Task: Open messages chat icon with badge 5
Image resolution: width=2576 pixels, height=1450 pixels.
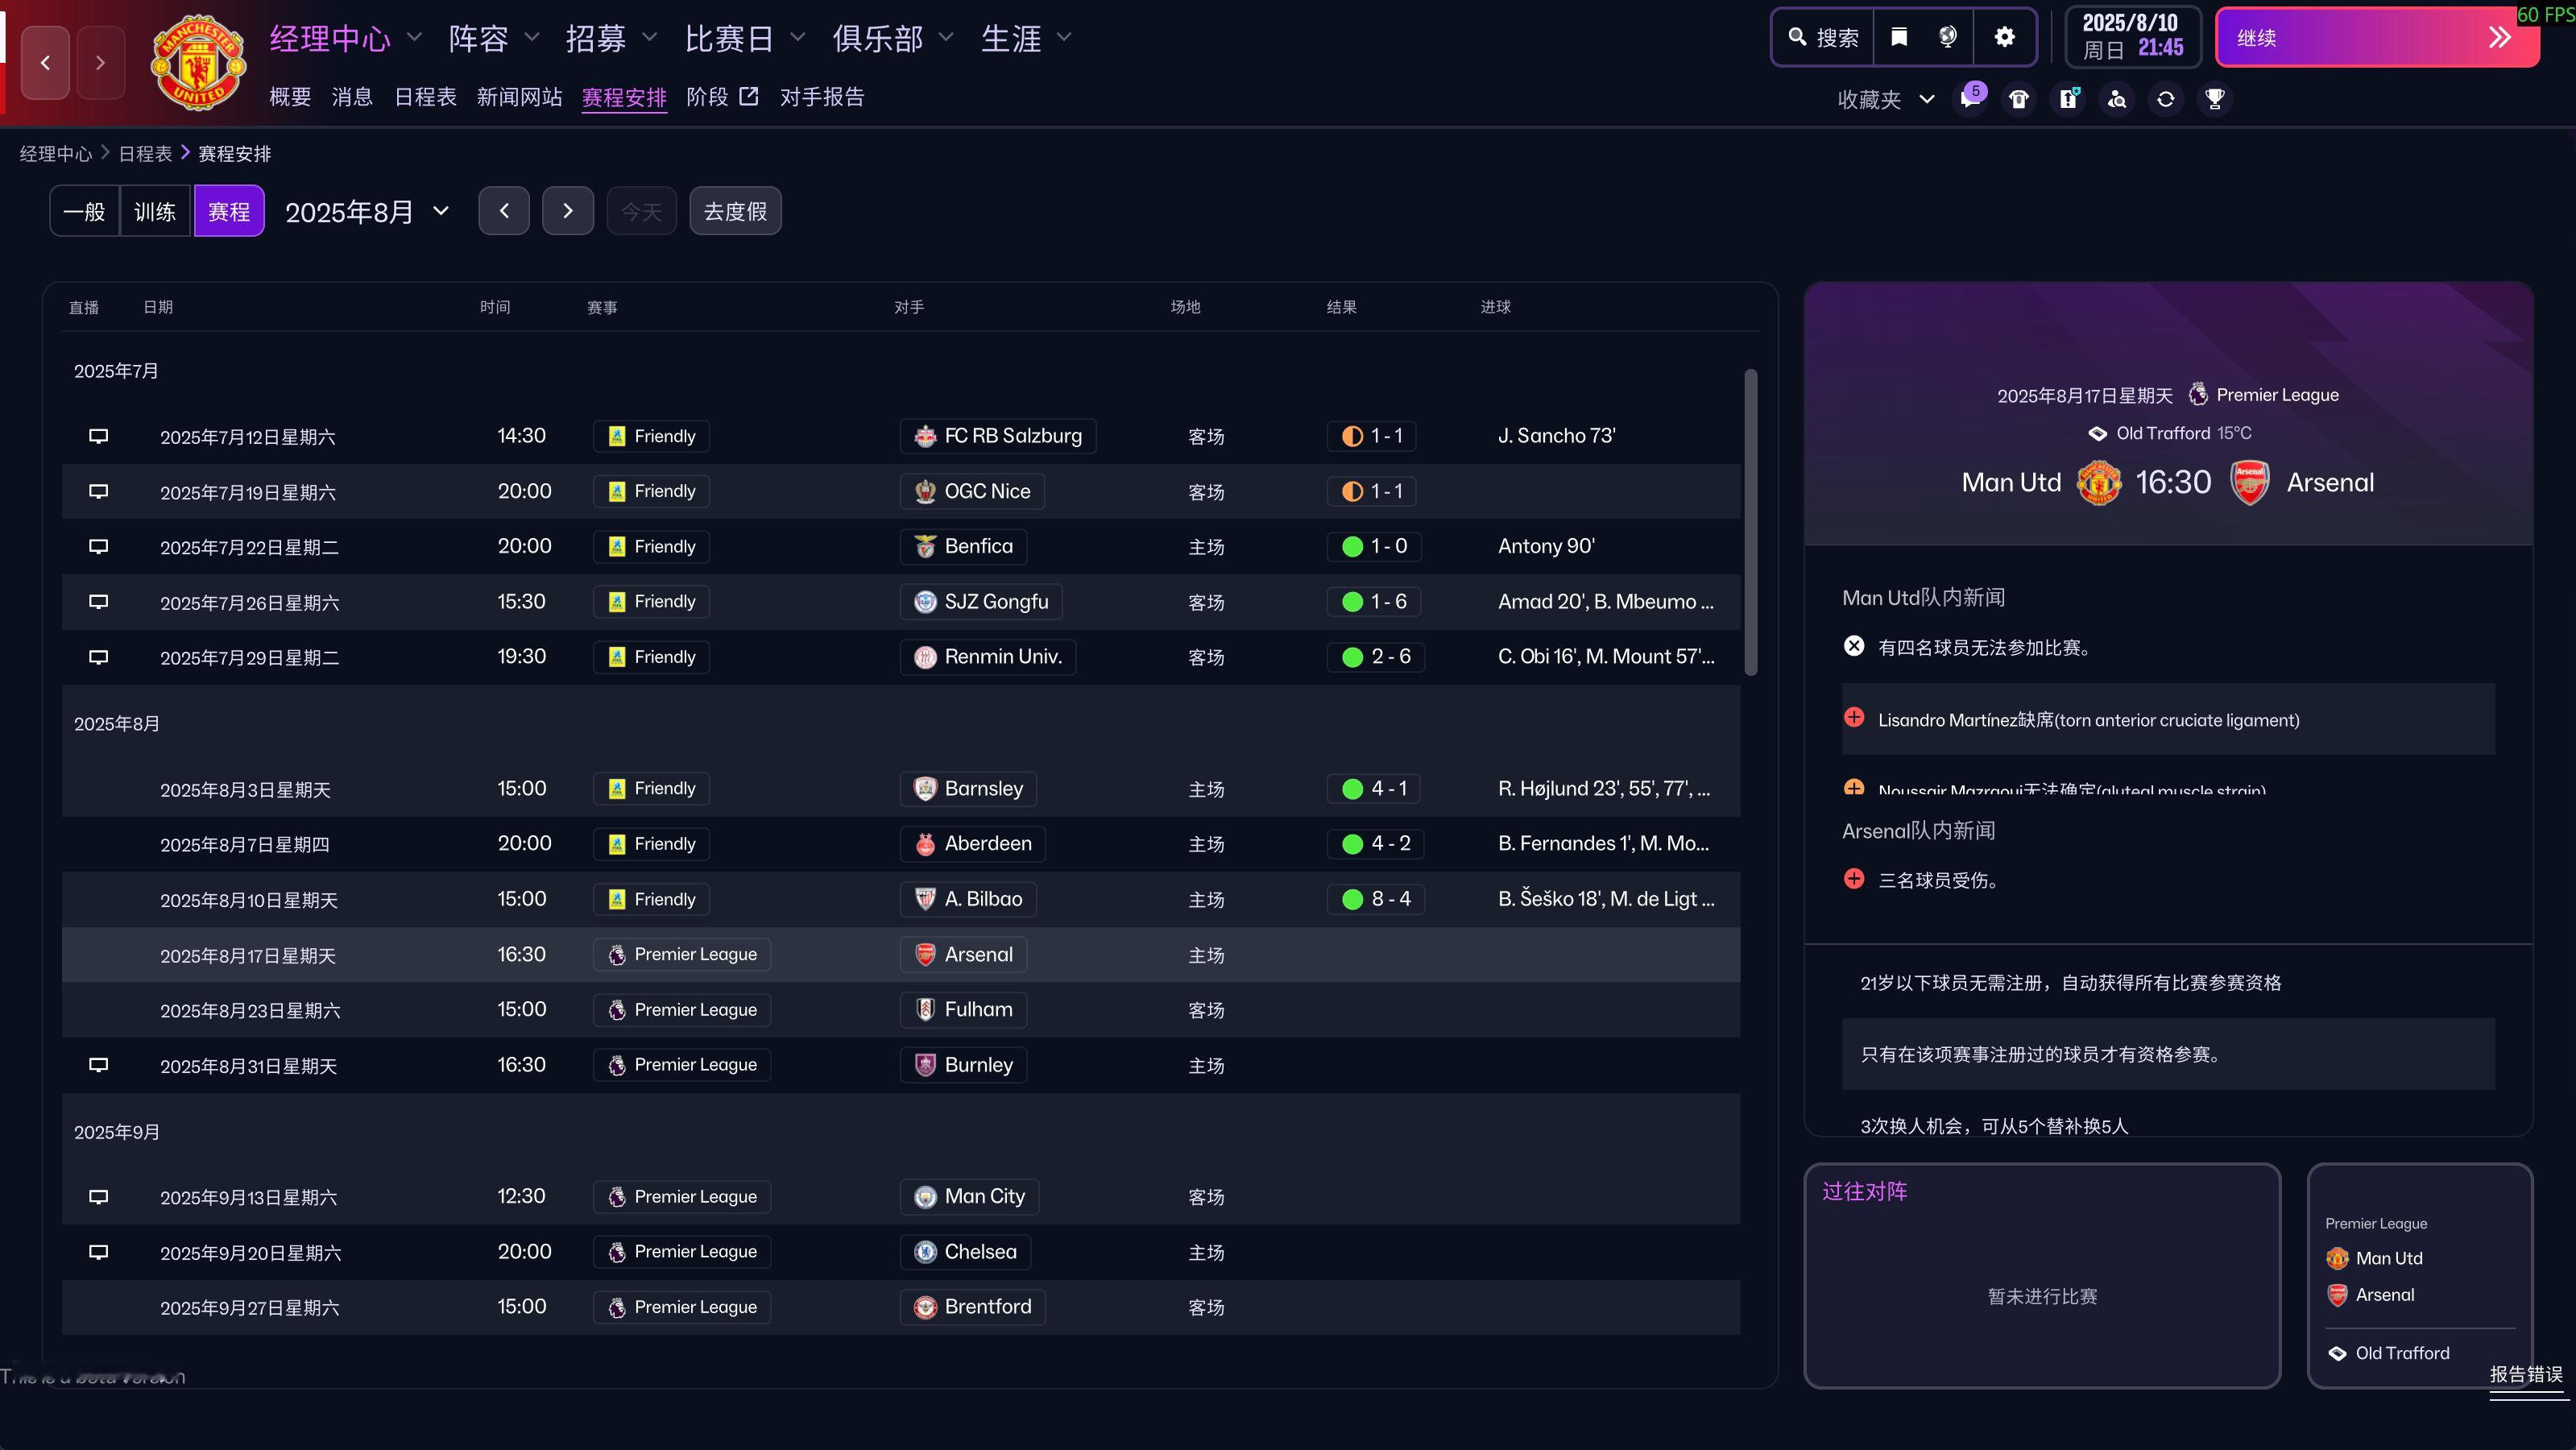Action: (x=1970, y=99)
